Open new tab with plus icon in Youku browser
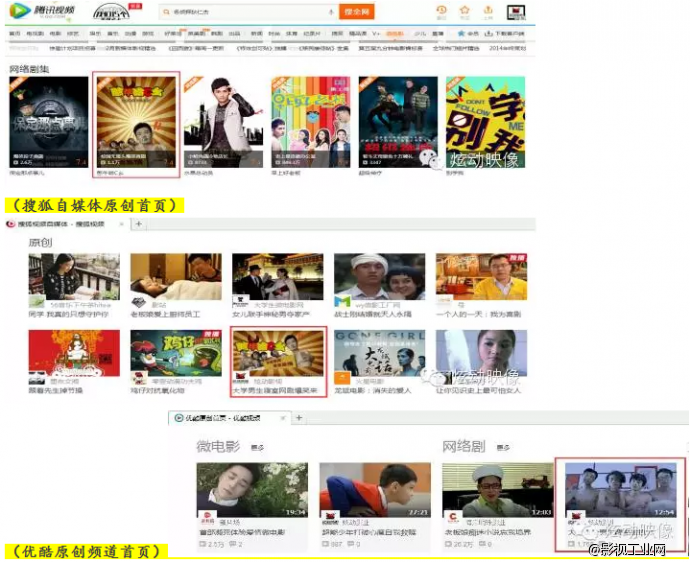The width and height of the screenshot is (690, 562). coord(298,417)
